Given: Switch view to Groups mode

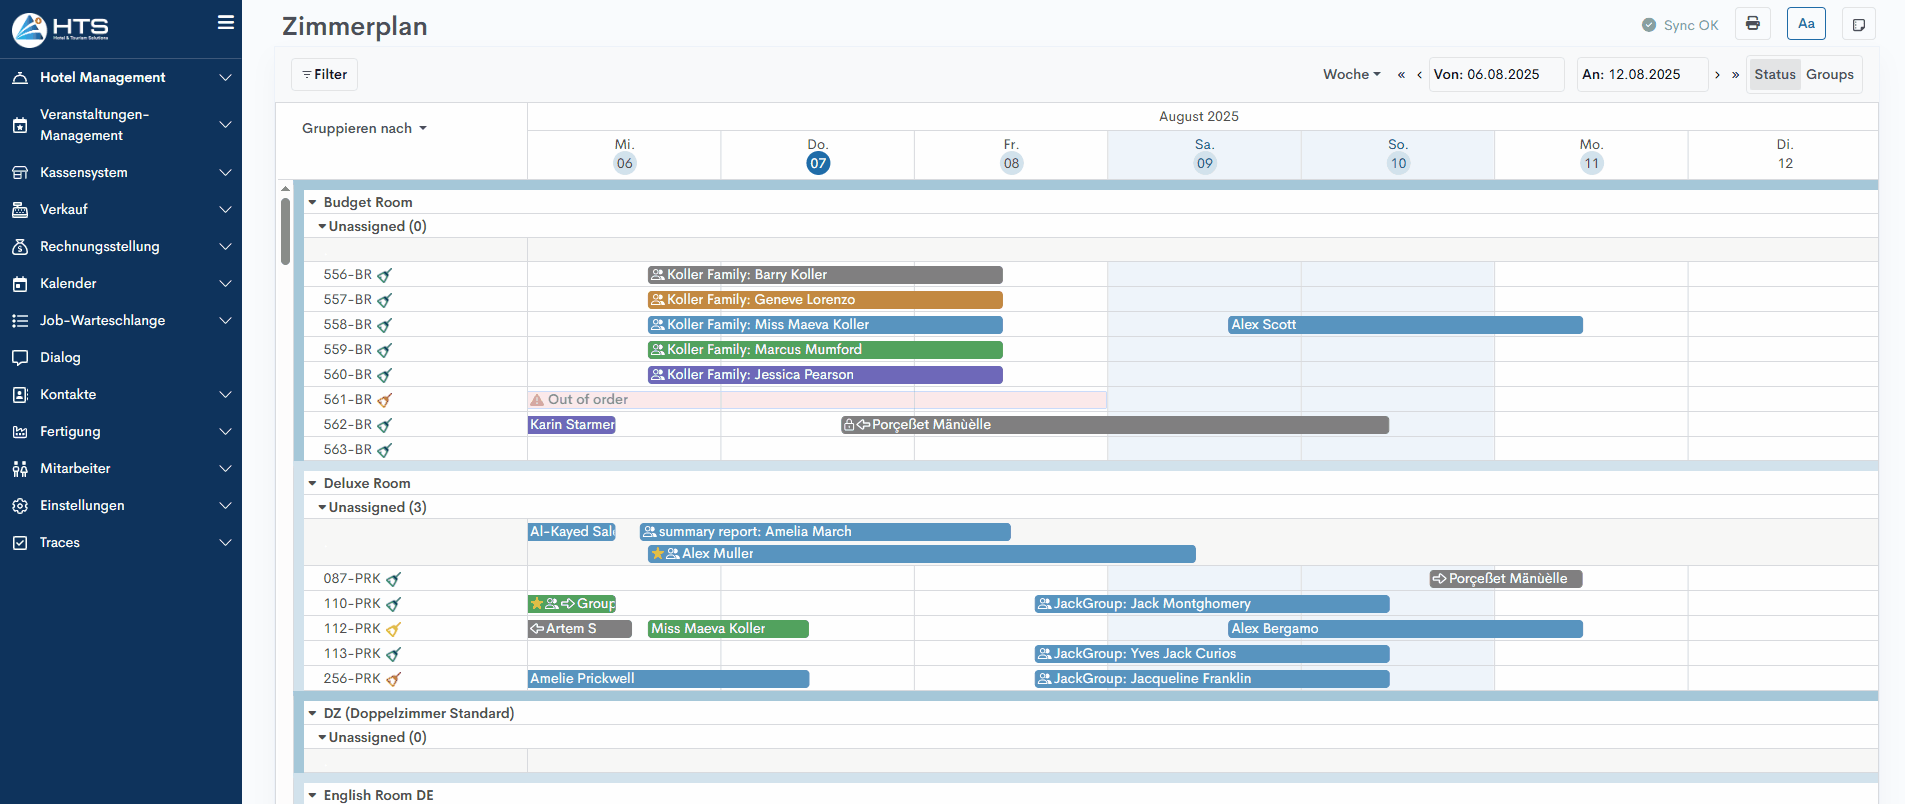Looking at the screenshot, I should click(1829, 75).
